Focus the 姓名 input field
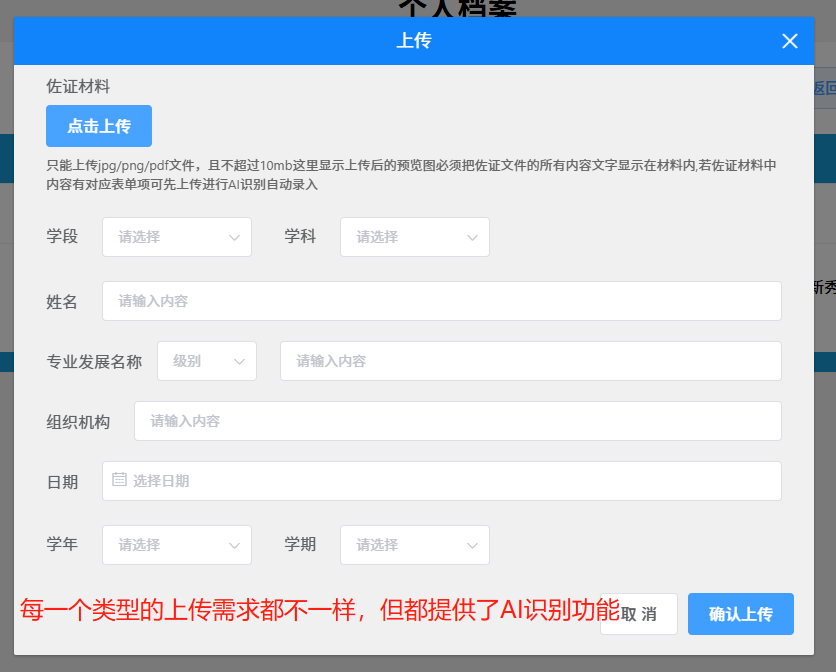The height and width of the screenshot is (672, 836). tap(441, 301)
